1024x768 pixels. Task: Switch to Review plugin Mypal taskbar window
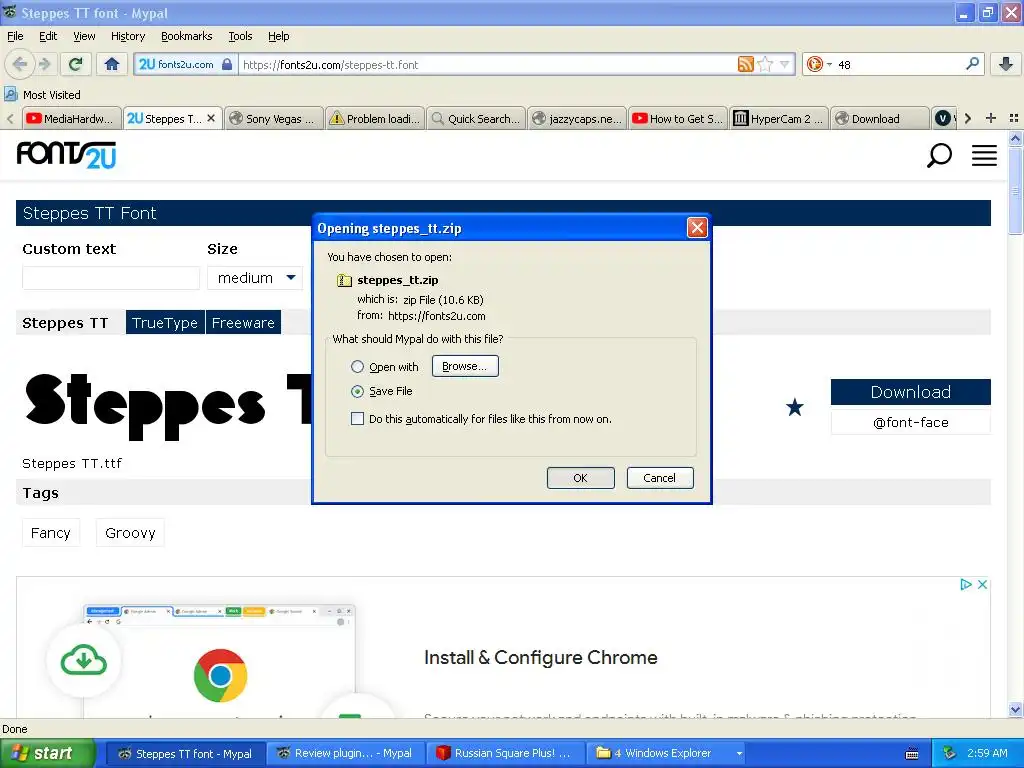[x=346, y=753]
